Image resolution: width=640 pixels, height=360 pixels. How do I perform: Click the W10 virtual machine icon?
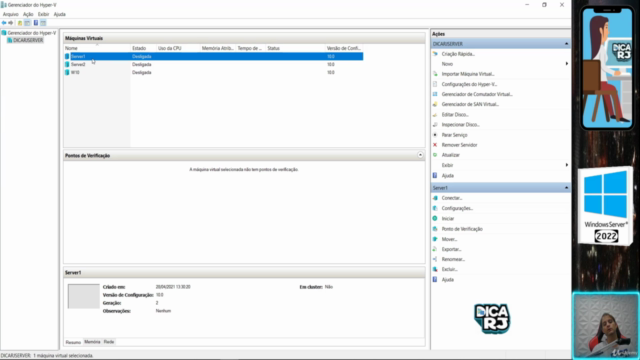pyautogui.click(x=67, y=72)
